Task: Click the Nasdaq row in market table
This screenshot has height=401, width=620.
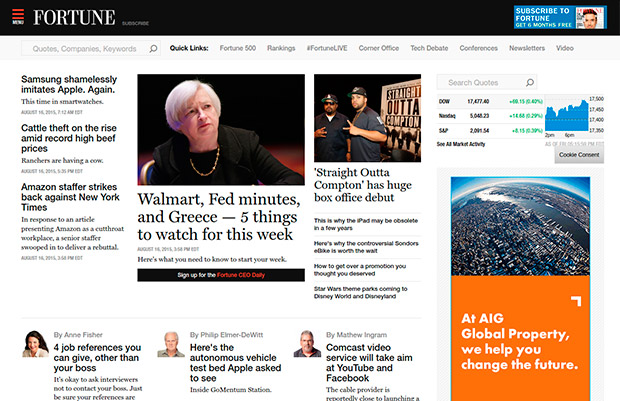Action: [490, 116]
